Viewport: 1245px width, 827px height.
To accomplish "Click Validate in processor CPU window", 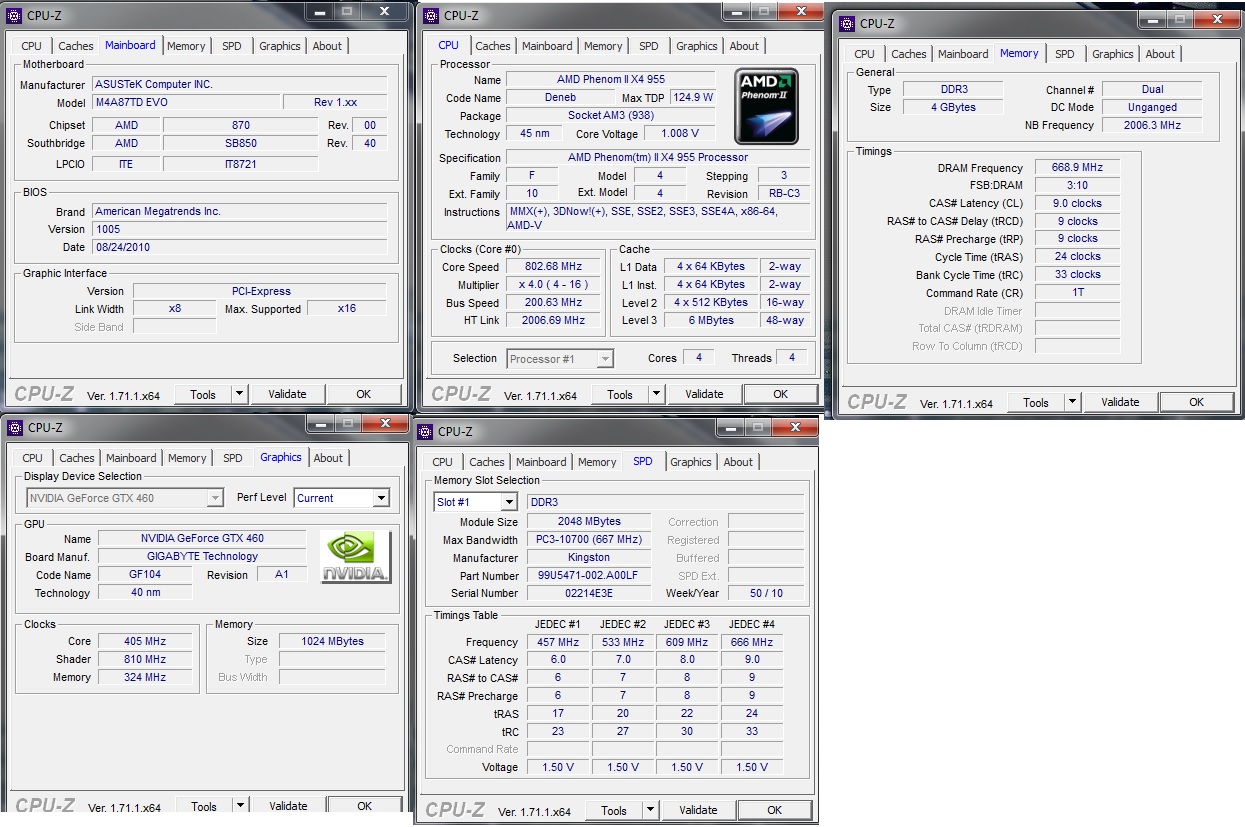I will (704, 394).
